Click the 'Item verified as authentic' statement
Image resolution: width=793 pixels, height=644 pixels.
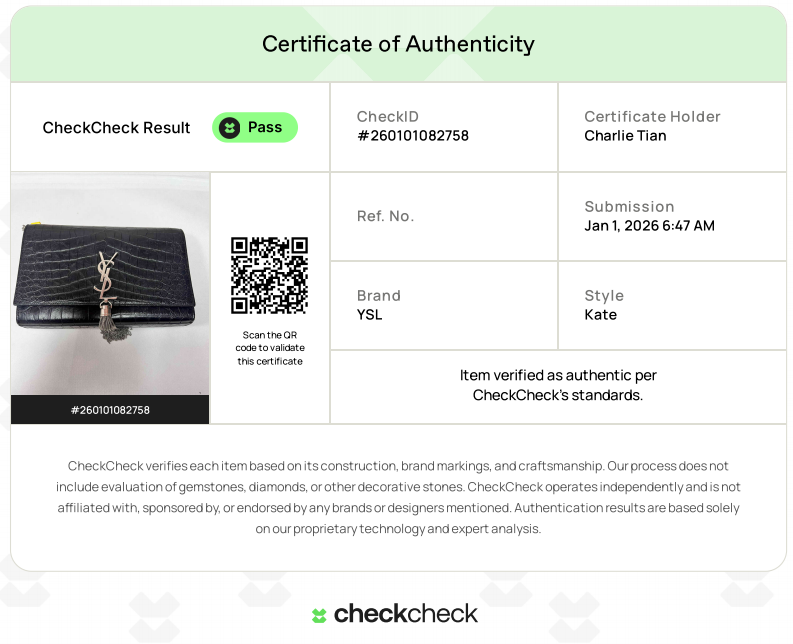558,385
